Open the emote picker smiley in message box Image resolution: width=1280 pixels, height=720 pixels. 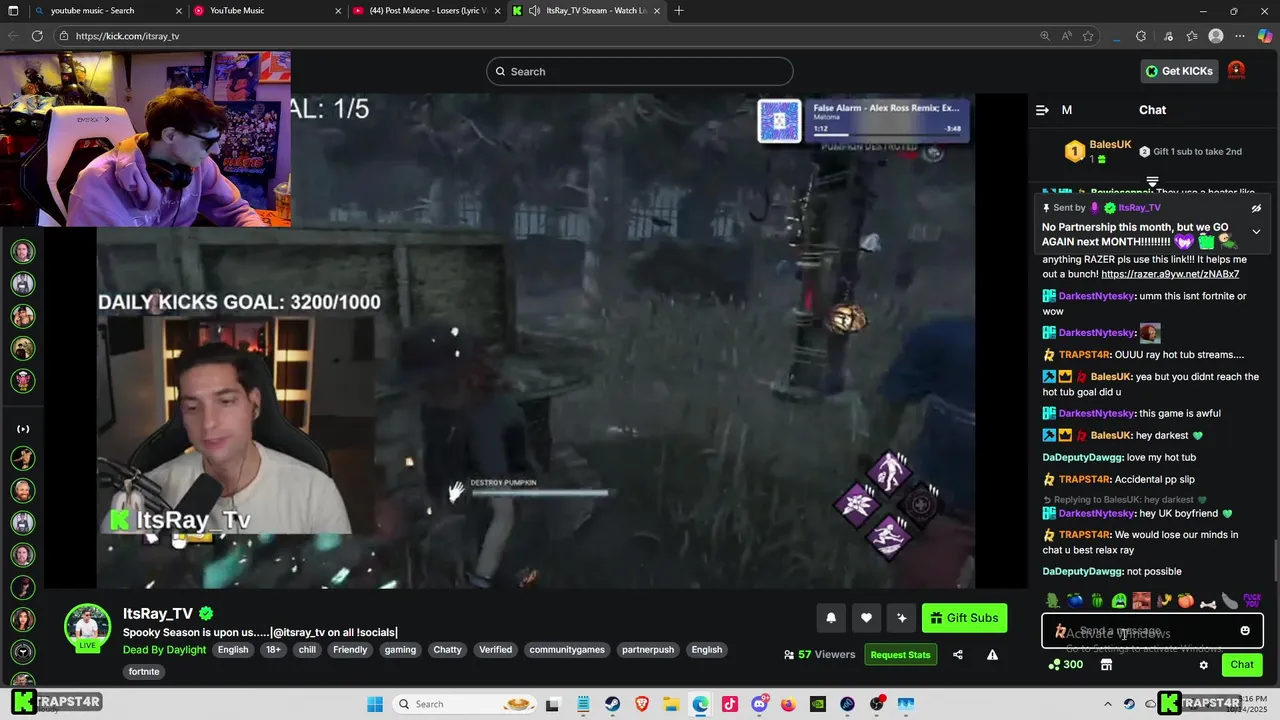click(1245, 631)
